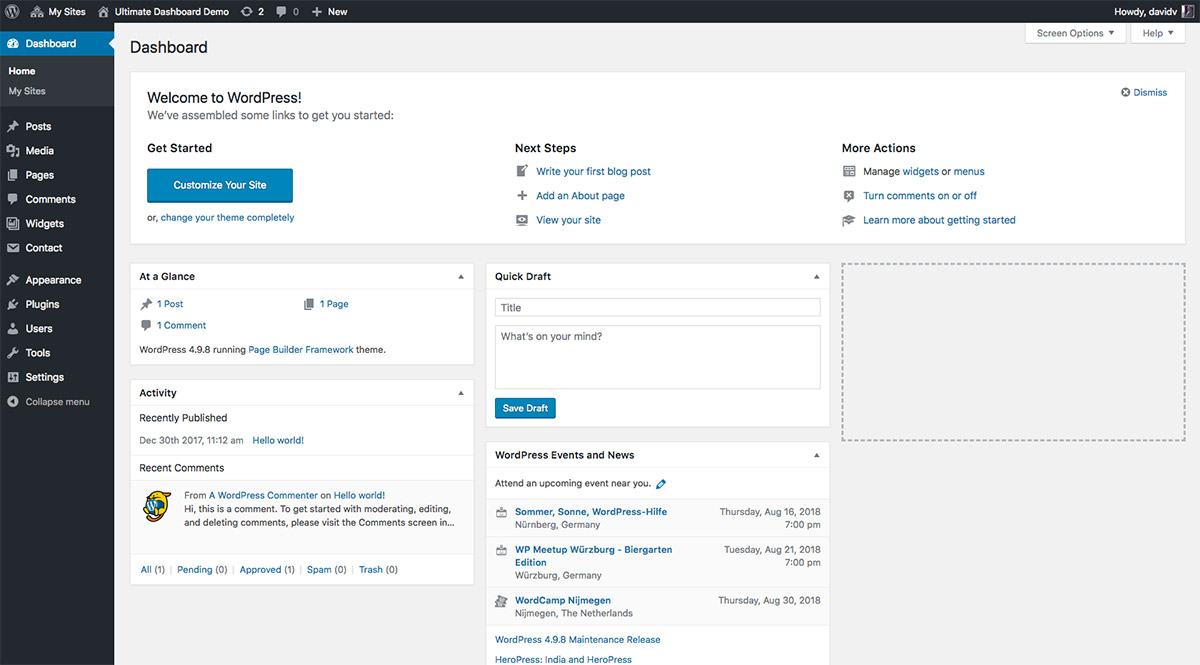Screen dimensions: 1200x665
Task: Click the Pages sidebar icon
Action: 13,175
